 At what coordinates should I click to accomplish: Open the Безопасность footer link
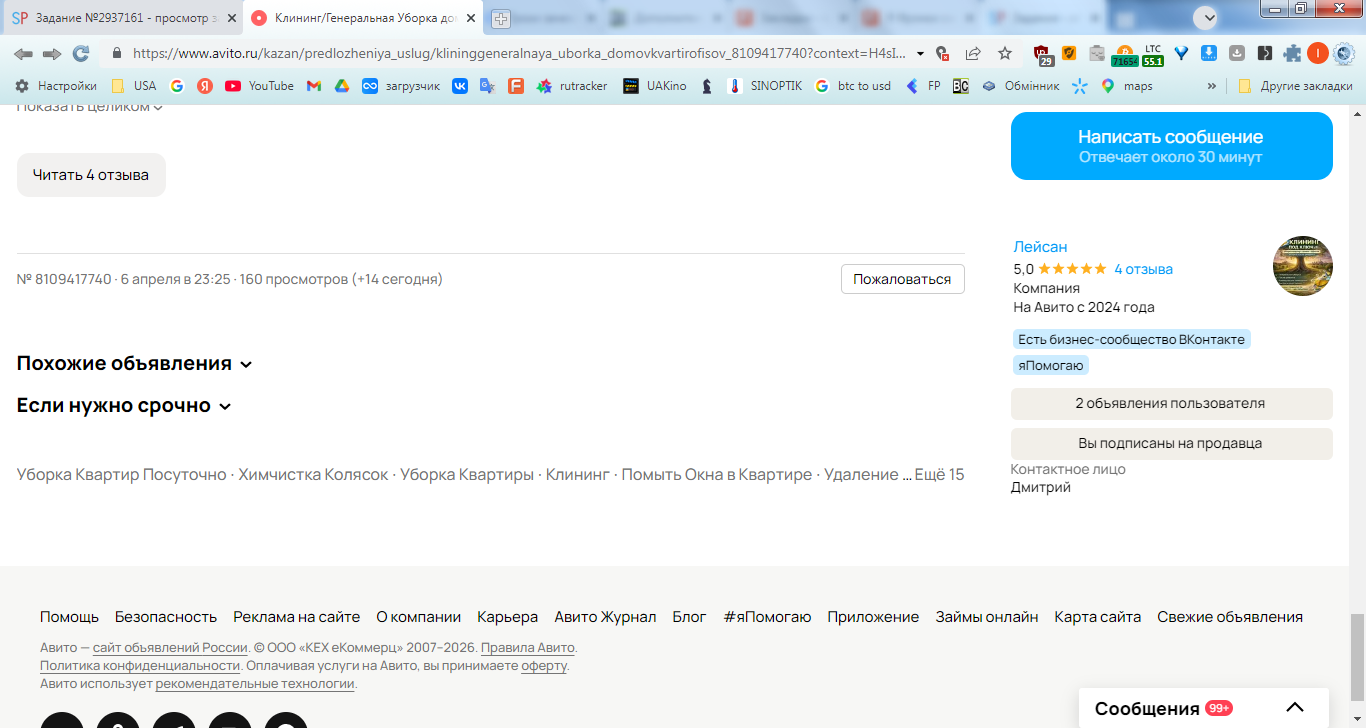pos(166,617)
